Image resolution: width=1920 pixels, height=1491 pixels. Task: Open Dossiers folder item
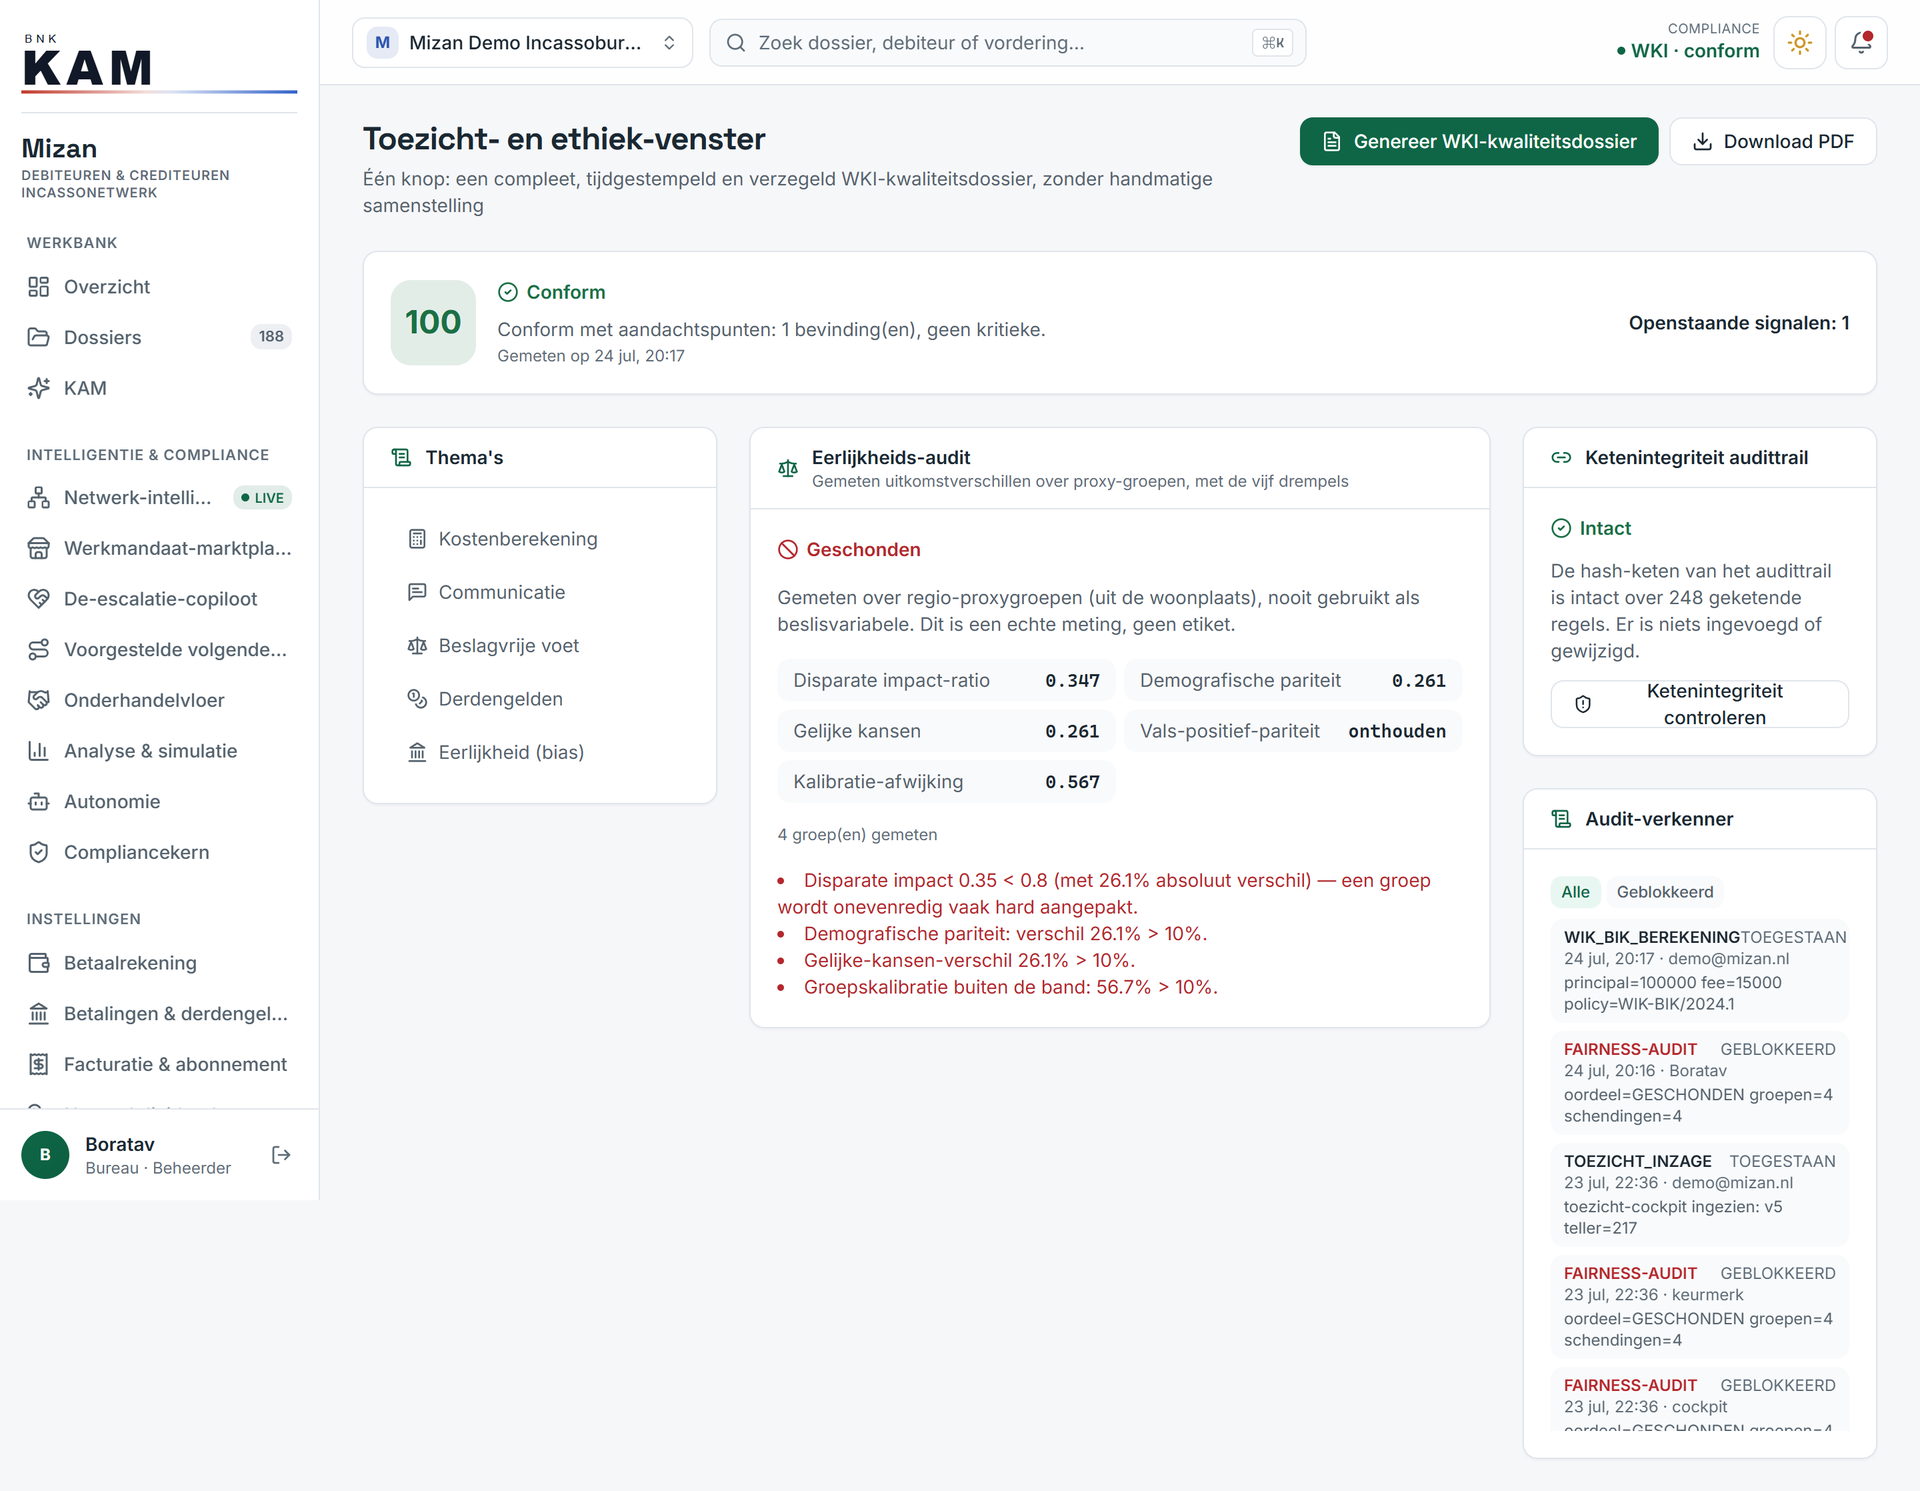[159, 337]
